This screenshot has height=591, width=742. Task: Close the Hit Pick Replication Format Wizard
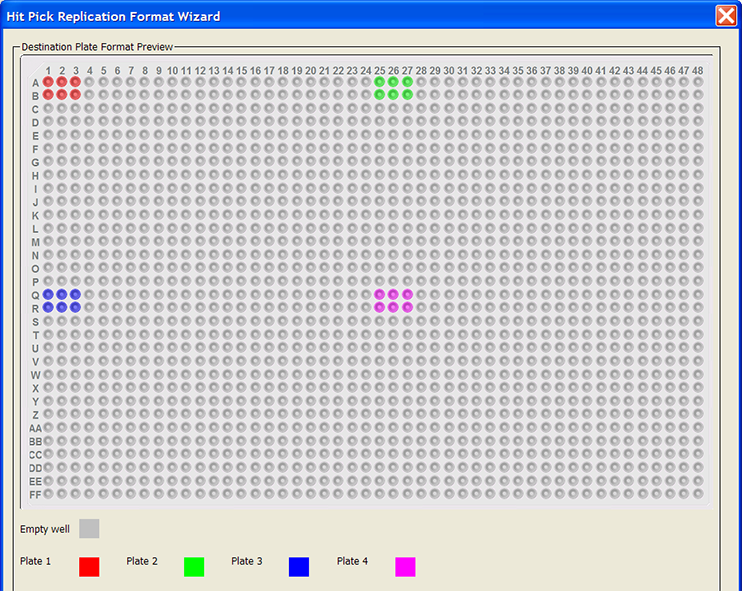[726, 16]
